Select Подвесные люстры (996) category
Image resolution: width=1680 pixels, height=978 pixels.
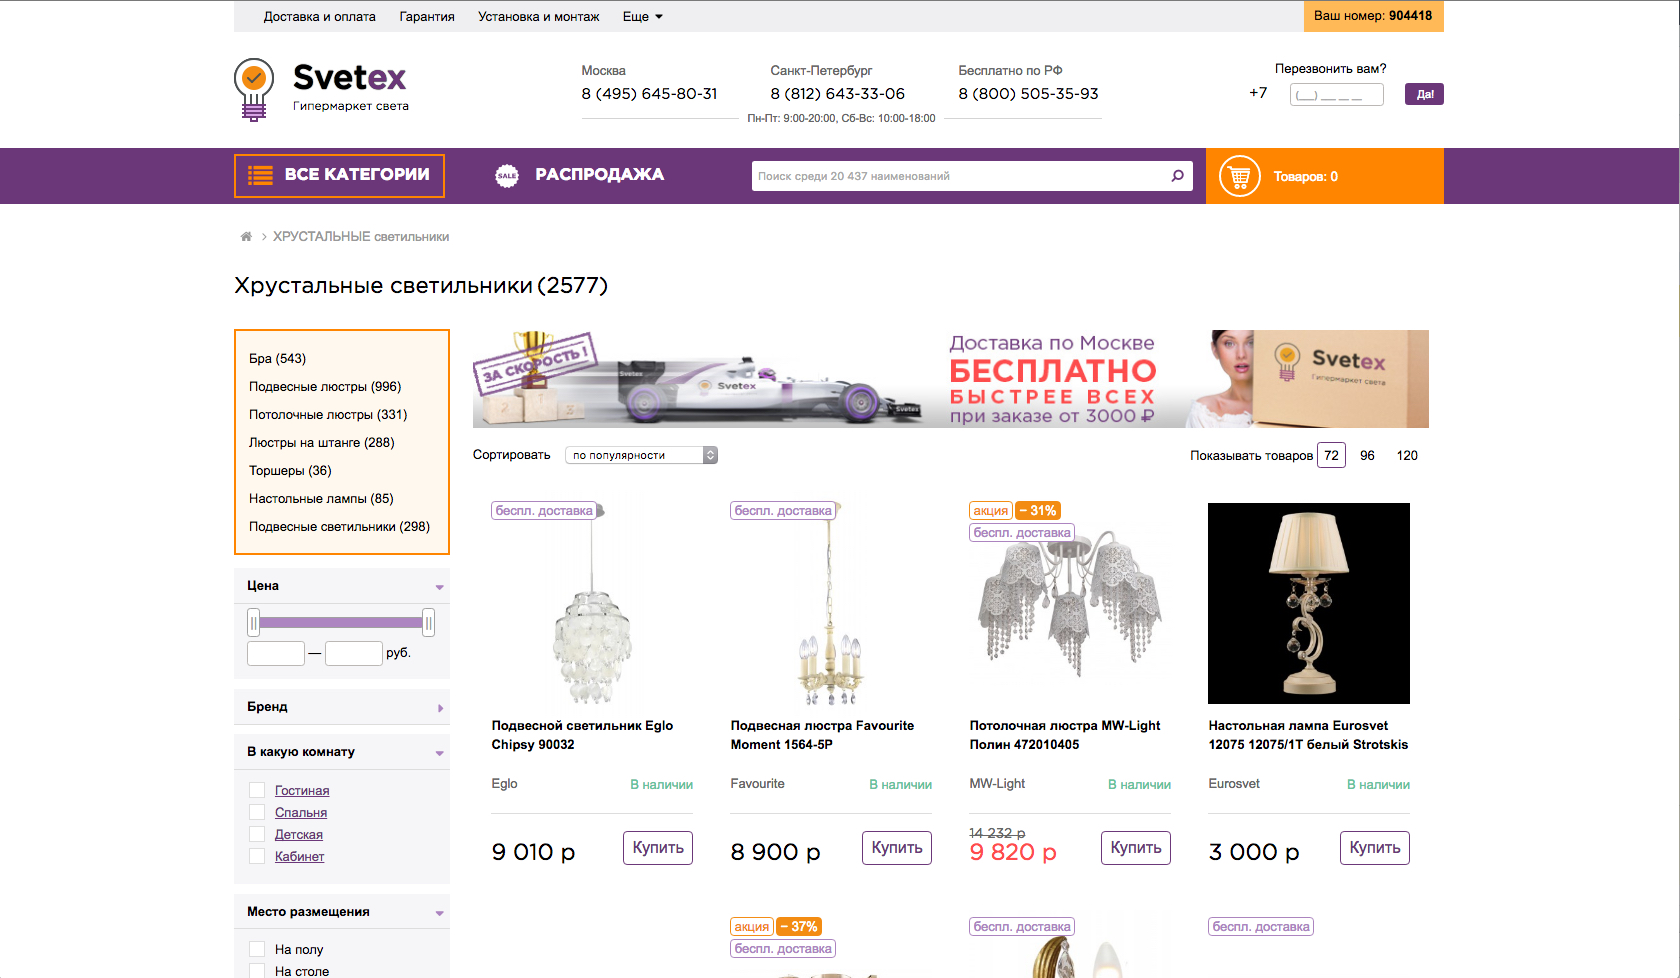[x=325, y=387]
